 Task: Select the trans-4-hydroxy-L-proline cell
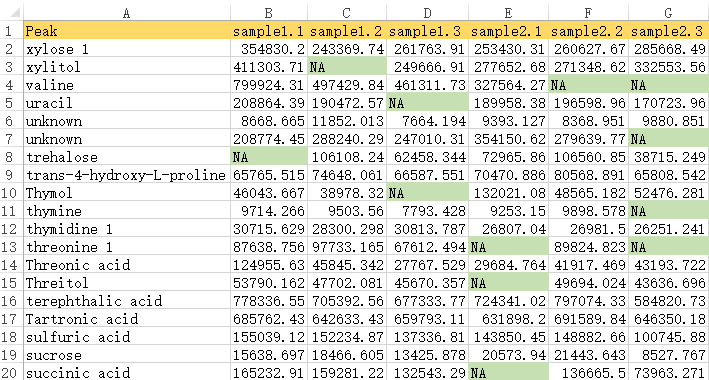(x=127, y=175)
